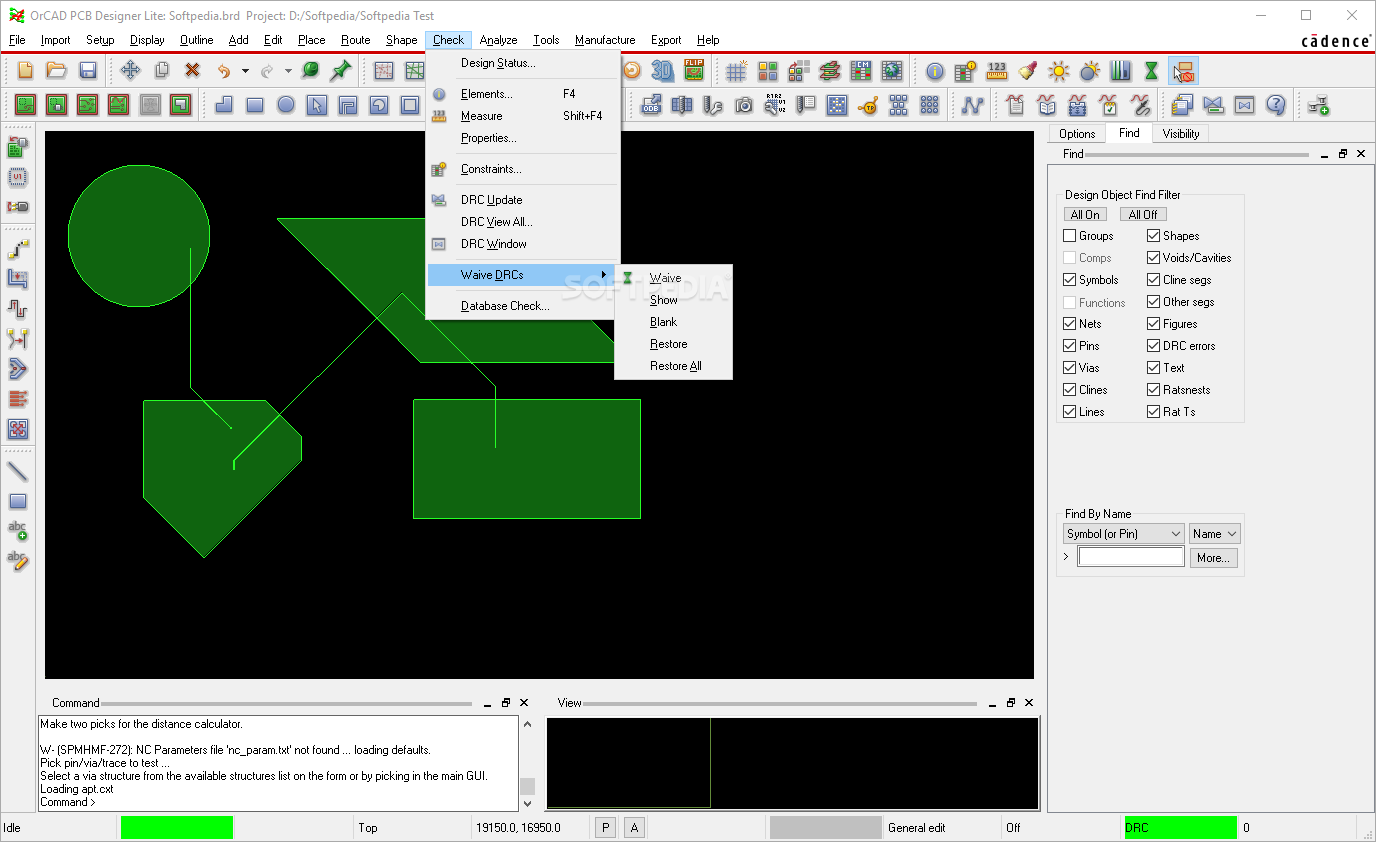Toggle the Groups checkbox
The image size is (1376, 842).
coord(1070,236)
